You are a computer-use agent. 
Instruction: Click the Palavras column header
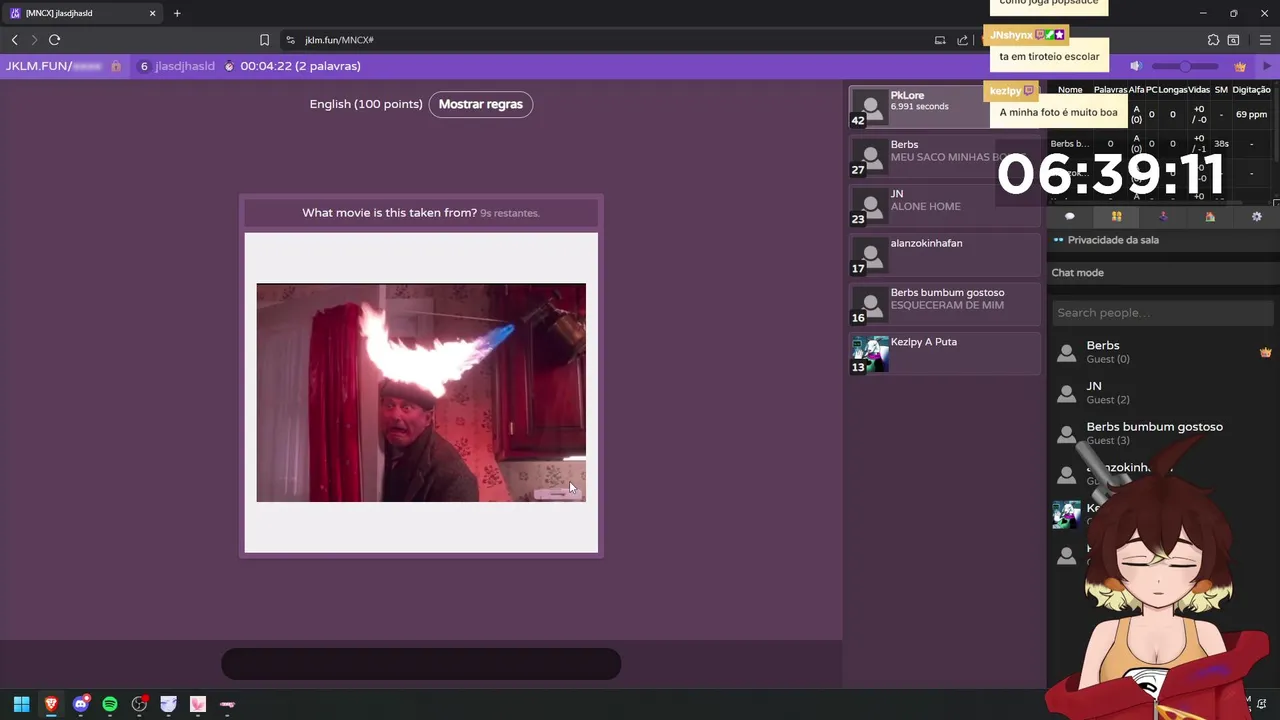tap(1110, 90)
